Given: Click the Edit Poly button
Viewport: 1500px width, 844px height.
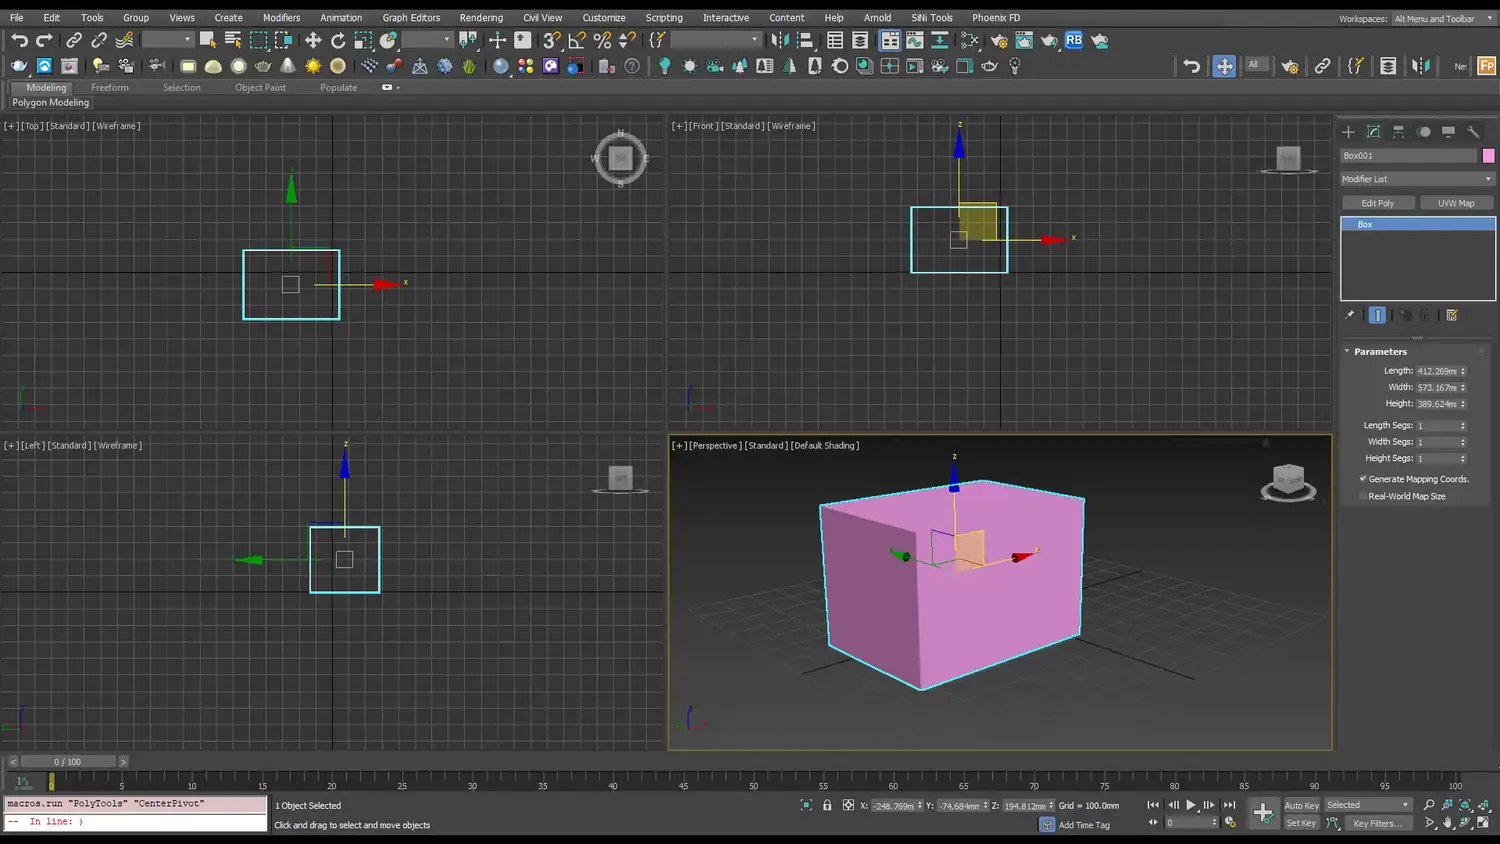Looking at the screenshot, I should [x=1377, y=203].
